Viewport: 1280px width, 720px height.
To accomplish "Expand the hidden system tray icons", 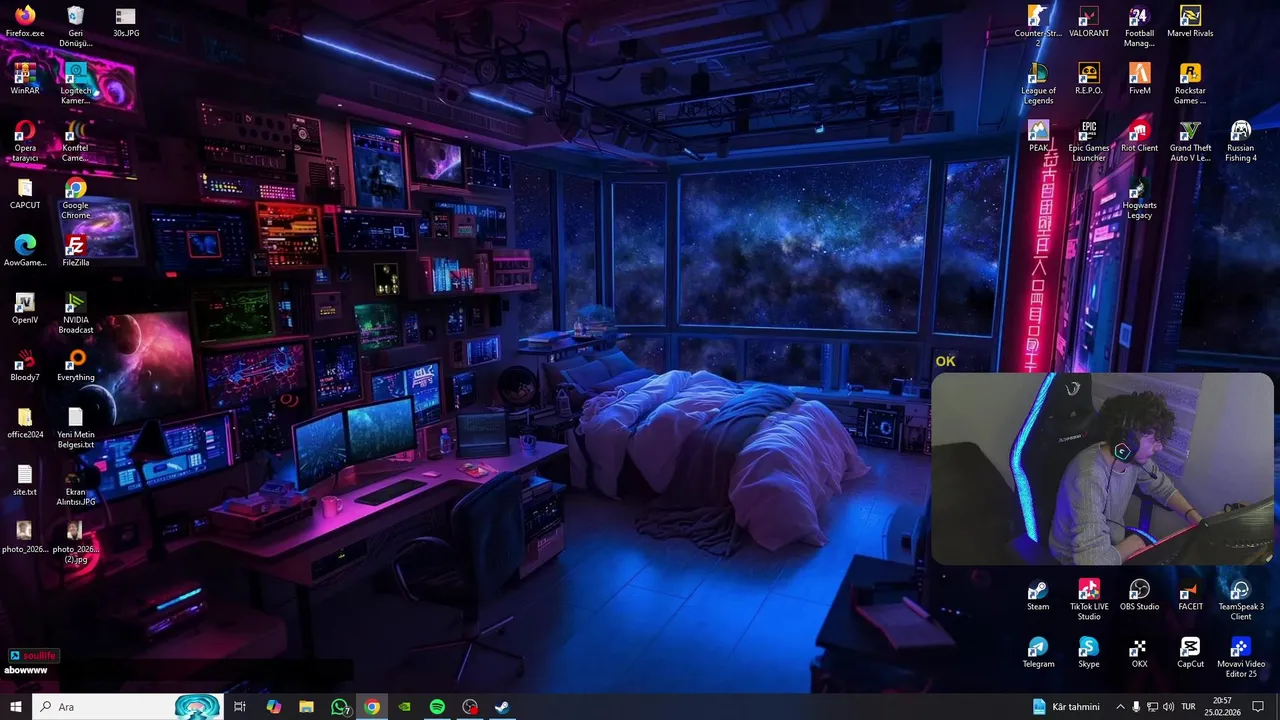I will point(1120,707).
